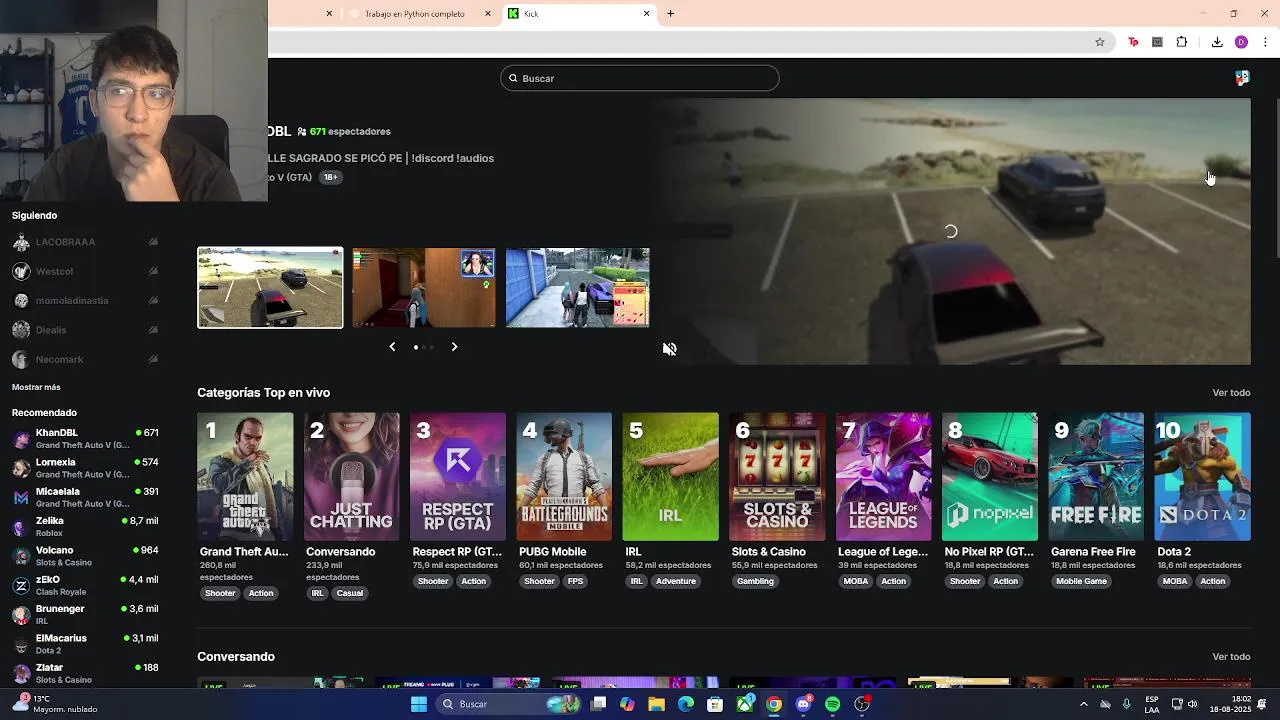The image size is (1280, 720).
Task: Click the FPS tag under PUBG Mobile
Action: (575, 581)
